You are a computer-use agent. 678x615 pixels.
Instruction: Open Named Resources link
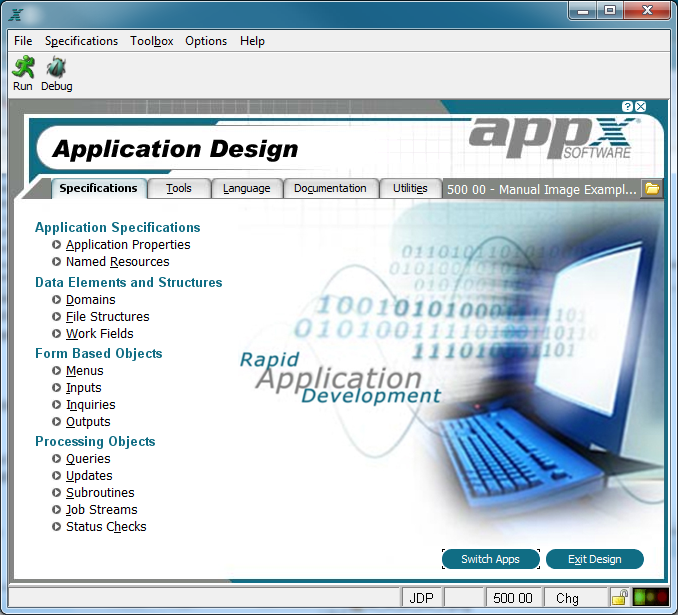[118, 262]
